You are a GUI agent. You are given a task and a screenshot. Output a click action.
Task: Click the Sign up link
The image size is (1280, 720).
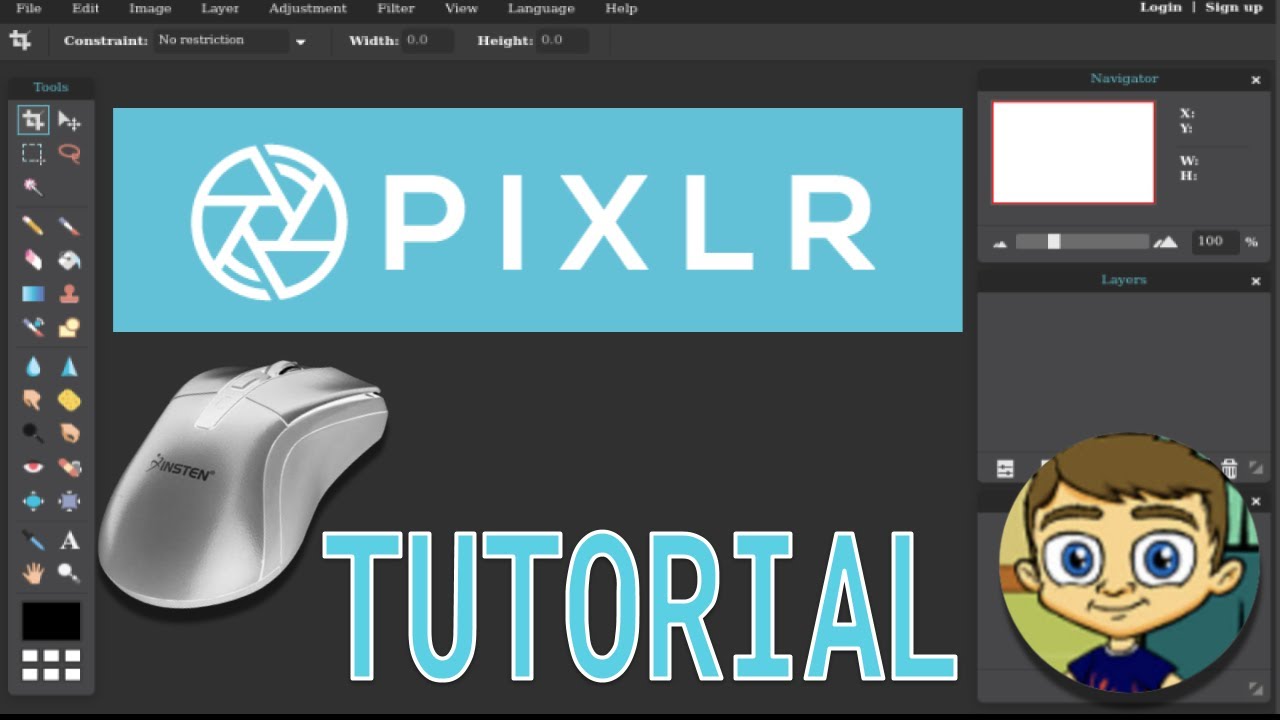pyautogui.click(x=1234, y=7)
